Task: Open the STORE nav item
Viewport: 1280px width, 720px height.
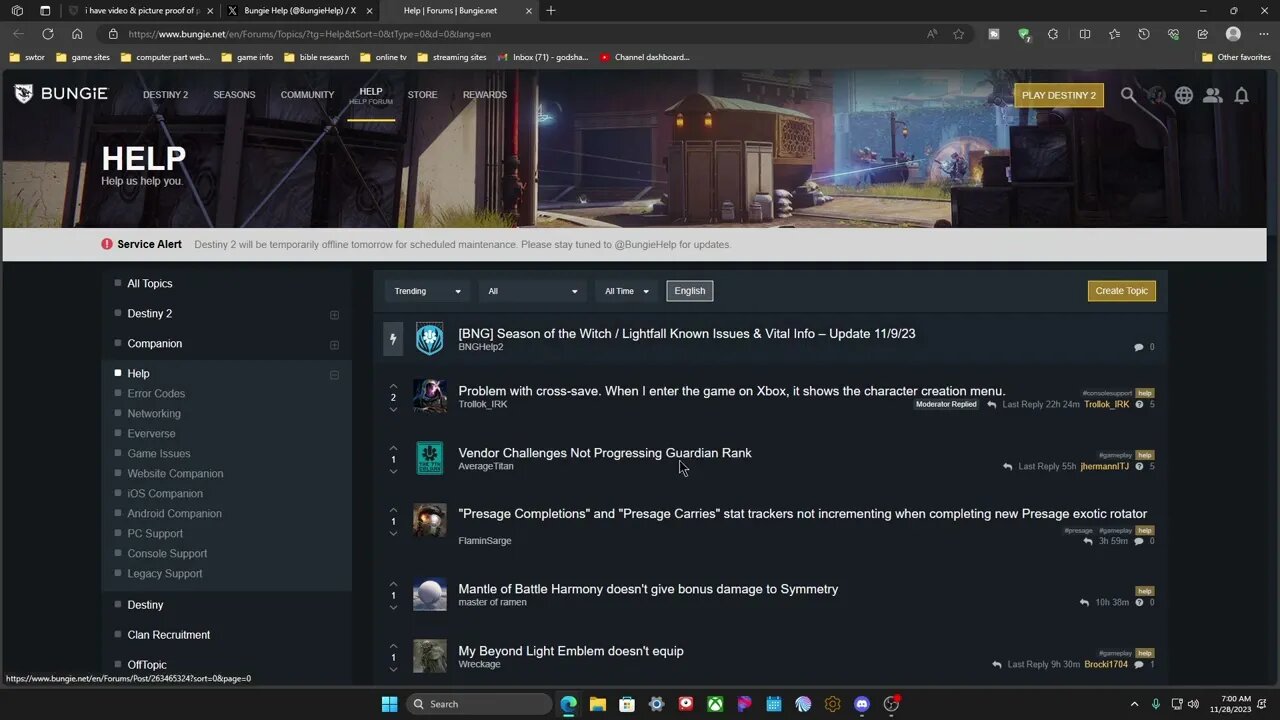Action: (422, 95)
